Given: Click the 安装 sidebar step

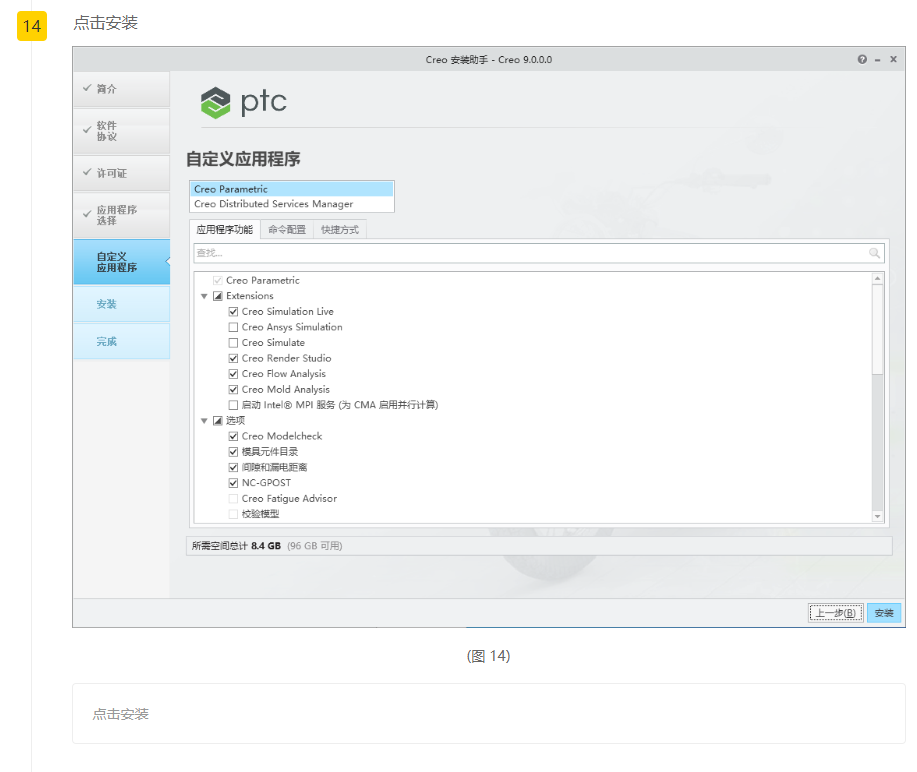Looking at the screenshot, I should point(122,304).
